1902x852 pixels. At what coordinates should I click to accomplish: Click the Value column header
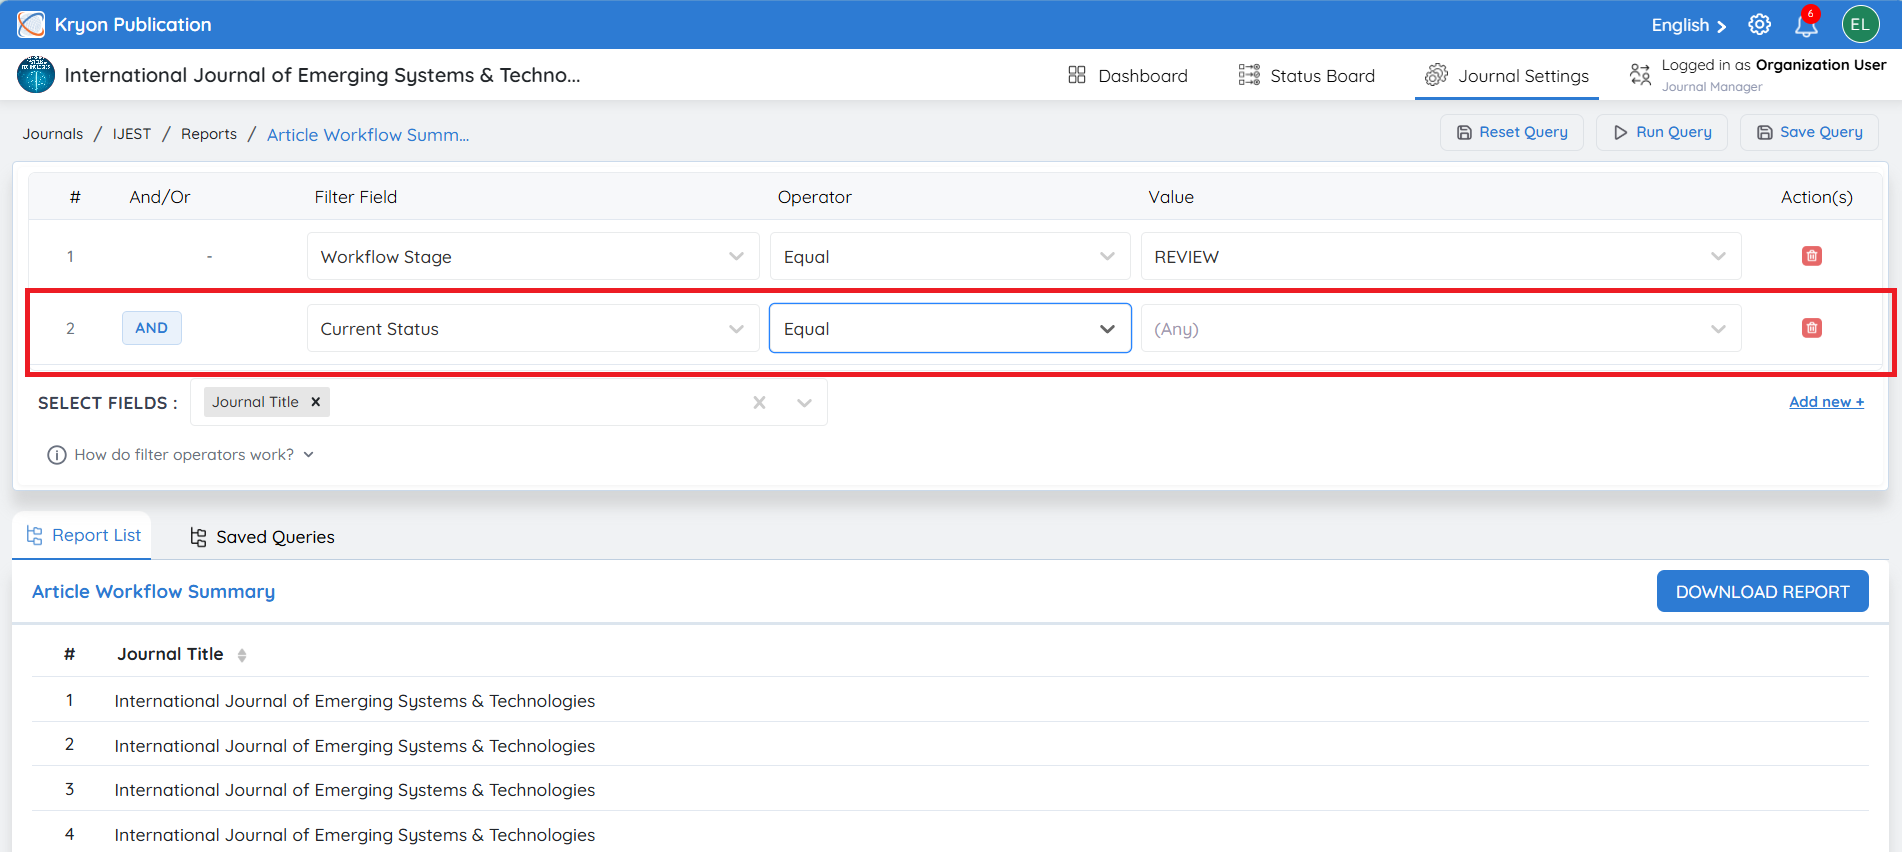pyautogui.click(x=1171, y=197)
